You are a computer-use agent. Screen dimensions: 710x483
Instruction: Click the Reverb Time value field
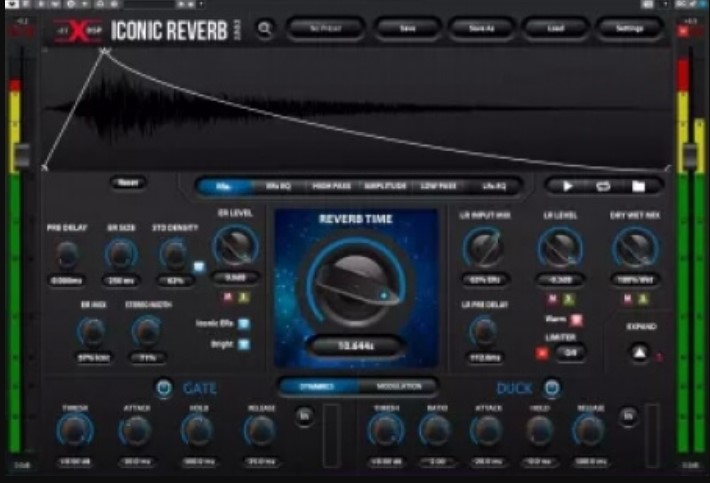tap(355, 346)
